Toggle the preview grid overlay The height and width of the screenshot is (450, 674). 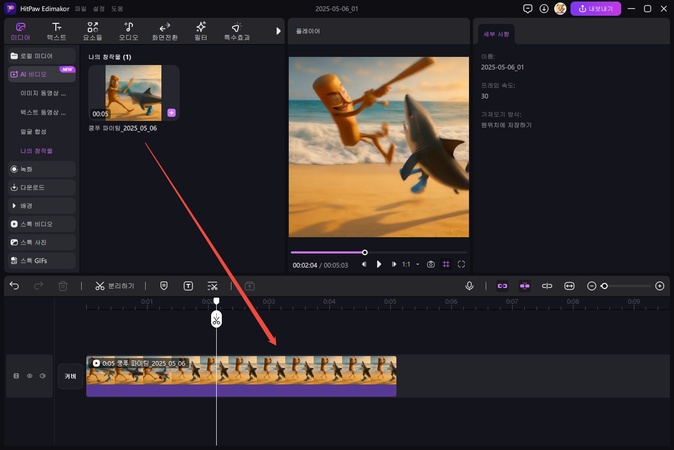pos(446,264)
